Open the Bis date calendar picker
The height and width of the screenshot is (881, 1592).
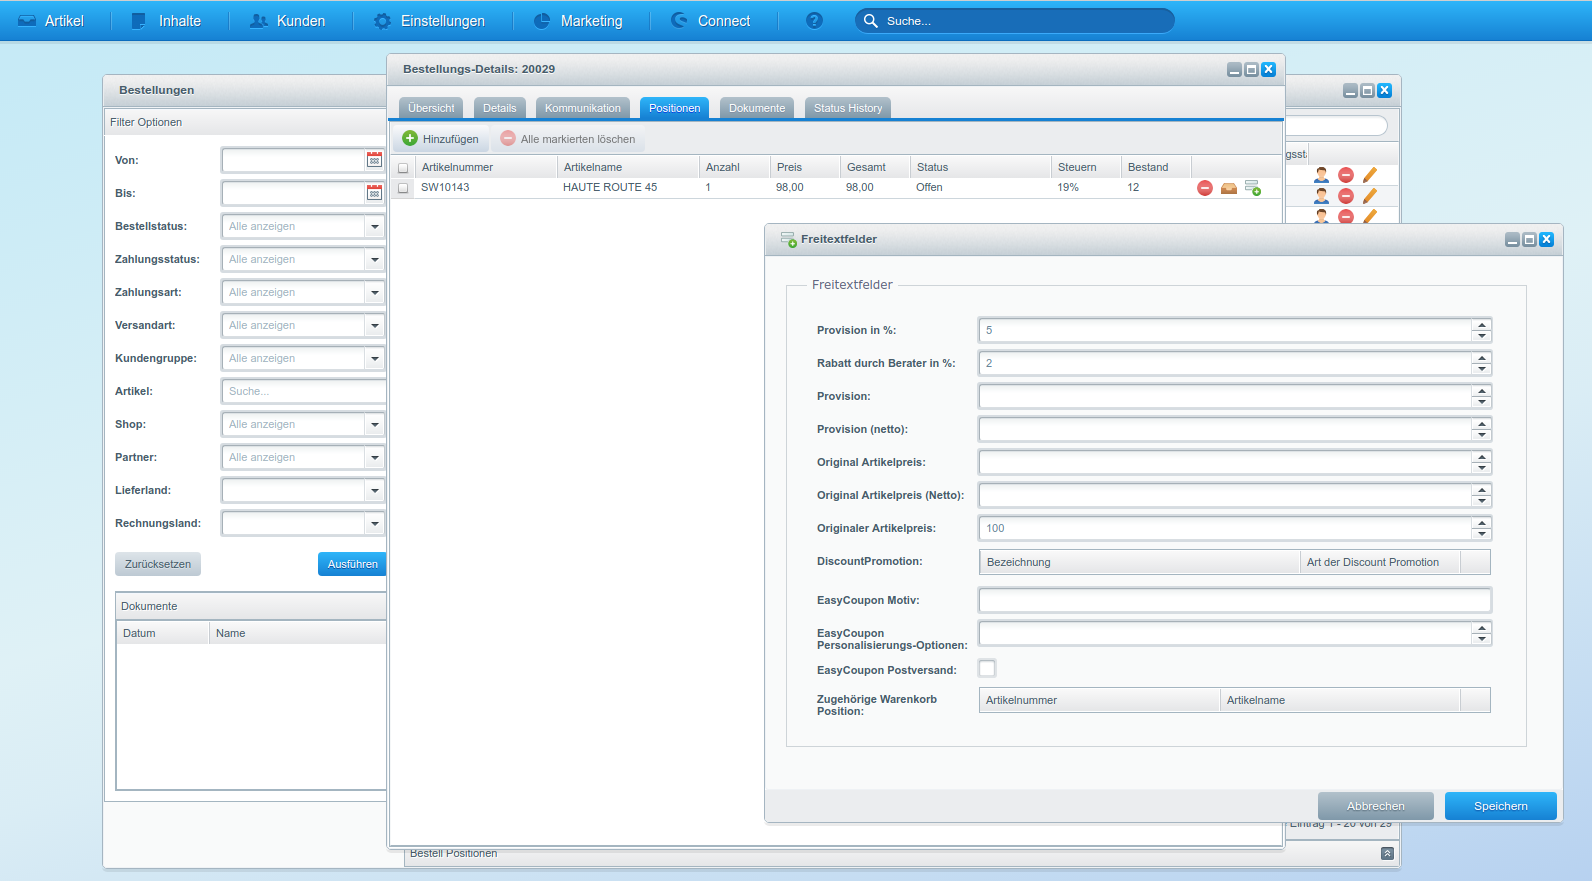point(374,193)
